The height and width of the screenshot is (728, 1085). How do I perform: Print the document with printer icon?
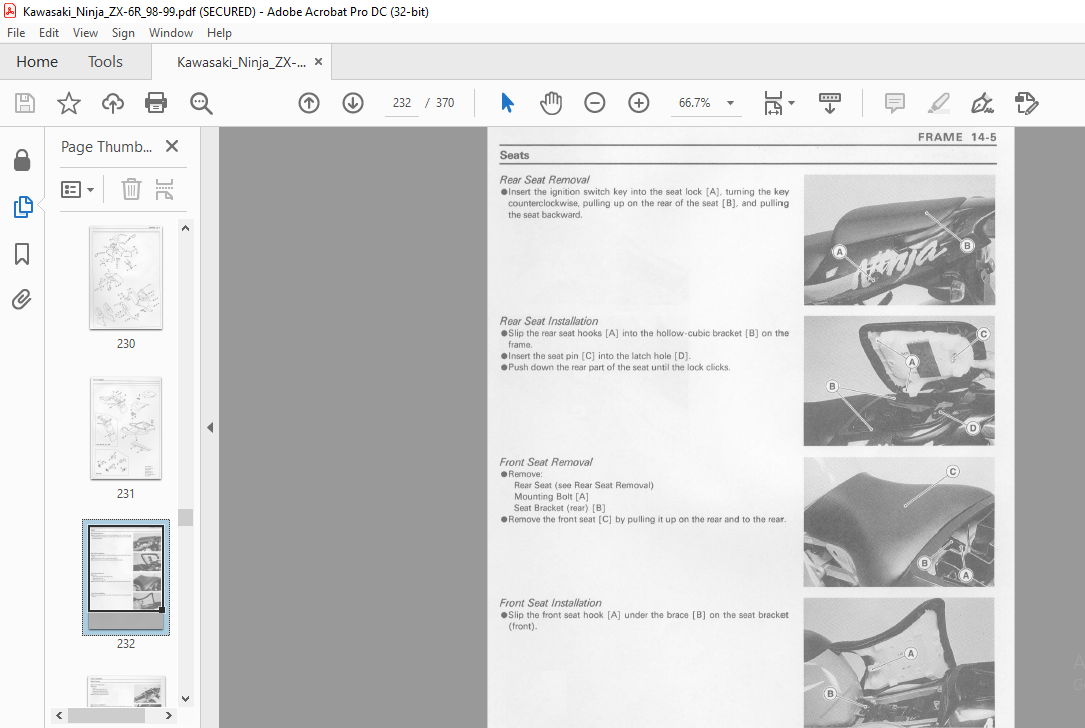tap(156, 103)
